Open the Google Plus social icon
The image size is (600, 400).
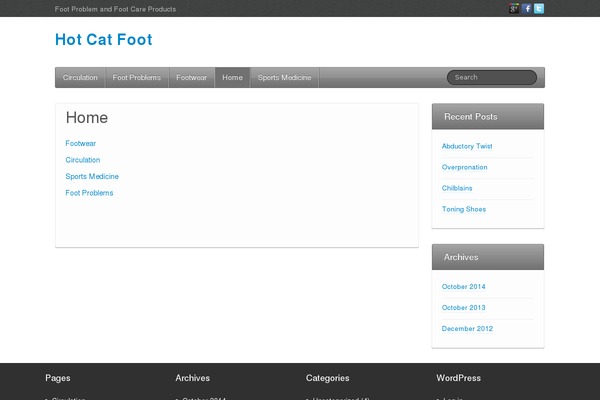click(x=514, y=8)
